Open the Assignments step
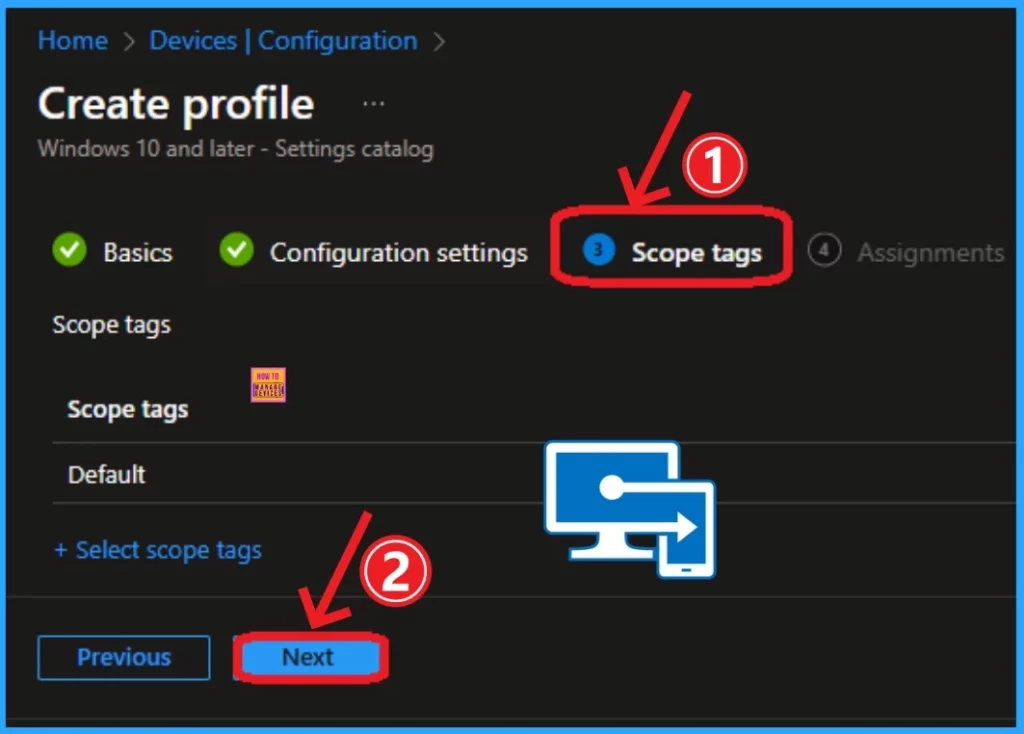Screen dimensions: 1024x734 (x=931, y=253)
